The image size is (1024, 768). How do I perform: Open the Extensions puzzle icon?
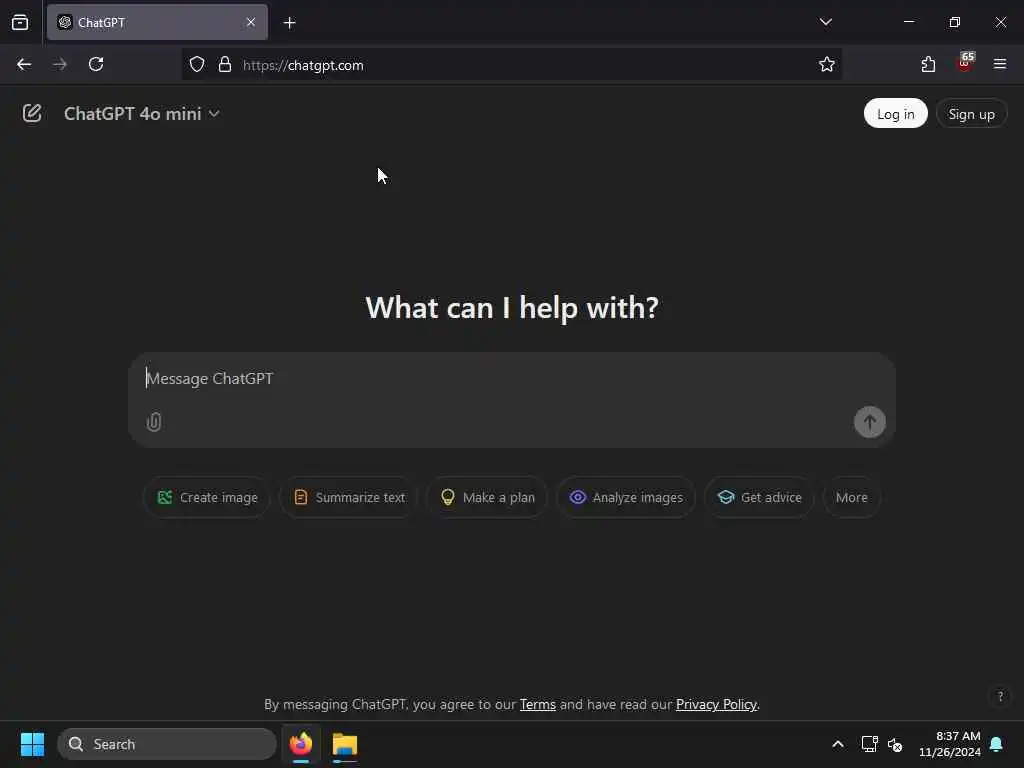point(928,65)
